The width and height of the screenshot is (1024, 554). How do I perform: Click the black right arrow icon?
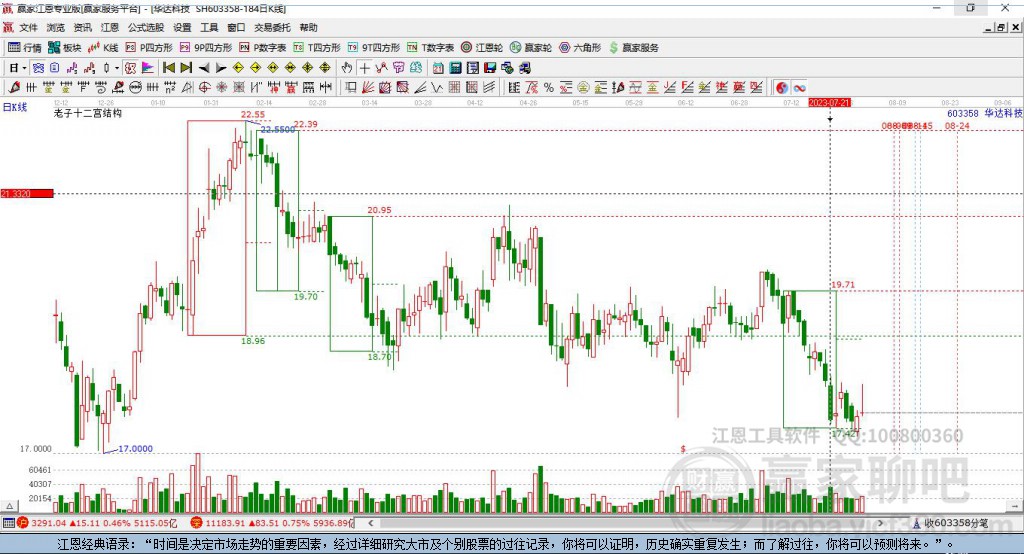221,68
